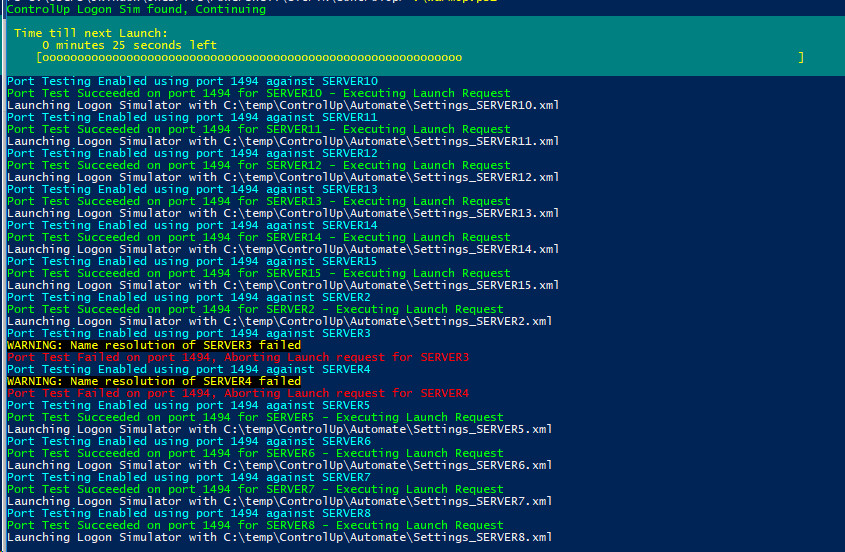Click 'Port Test Succeeded' line for SERVER13
The height and width of the screenshot is (552, 845).
coord(259,202)
